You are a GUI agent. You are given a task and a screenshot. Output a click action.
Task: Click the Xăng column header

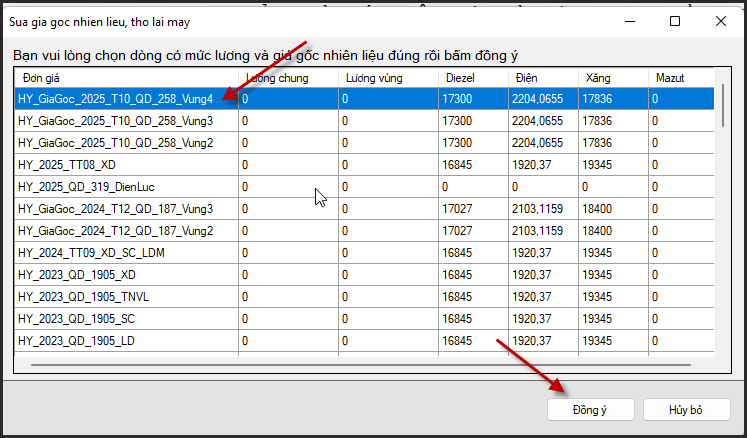coord(612,77)
